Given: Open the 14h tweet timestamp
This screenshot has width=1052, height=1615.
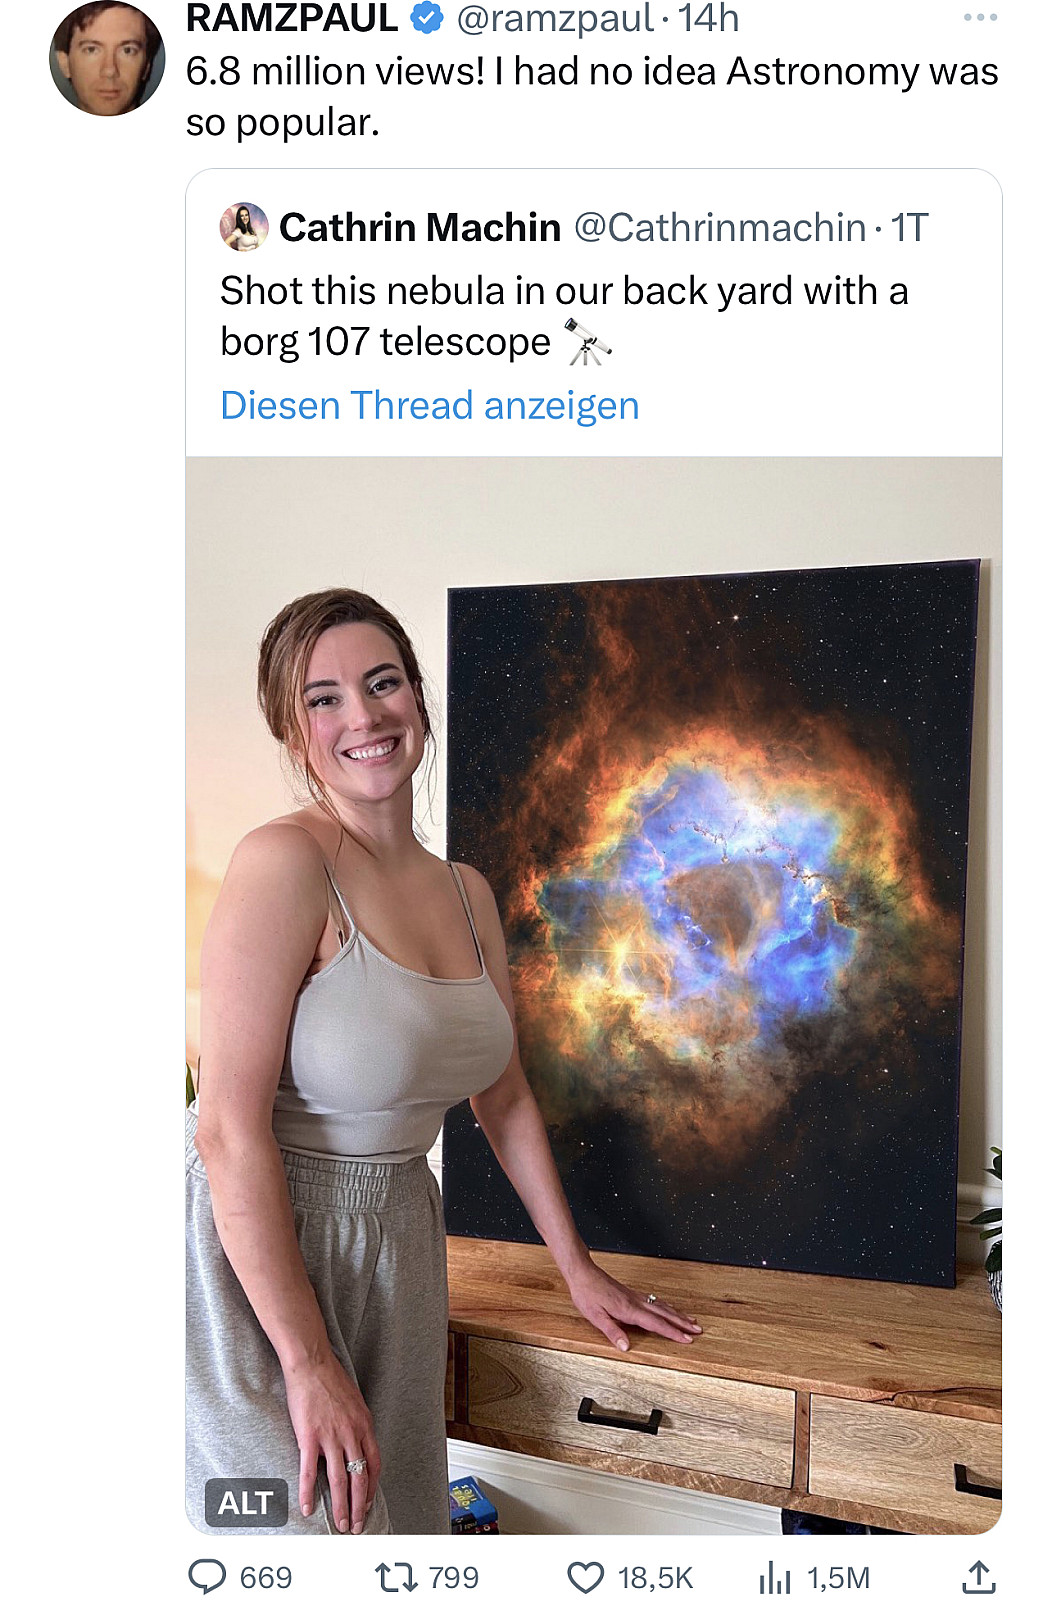Looking at the screenshot, I should coord(708,18).
